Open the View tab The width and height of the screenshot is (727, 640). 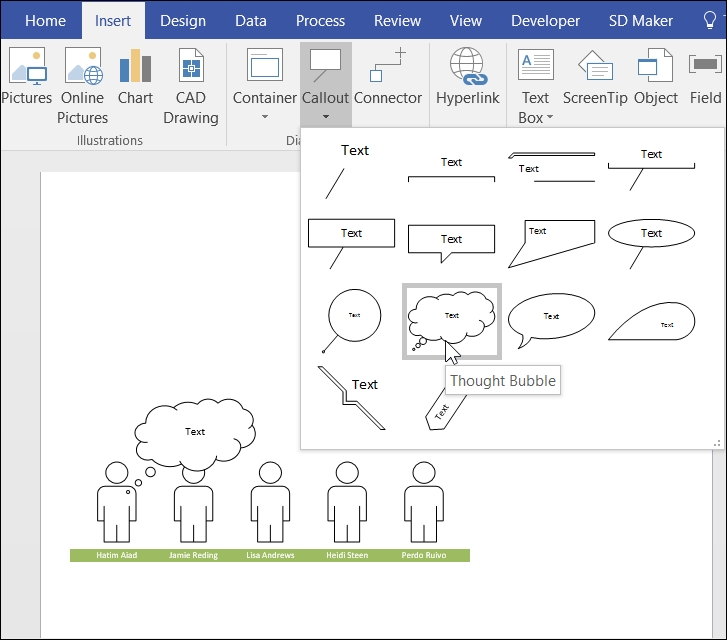click(x=466, y=21)
